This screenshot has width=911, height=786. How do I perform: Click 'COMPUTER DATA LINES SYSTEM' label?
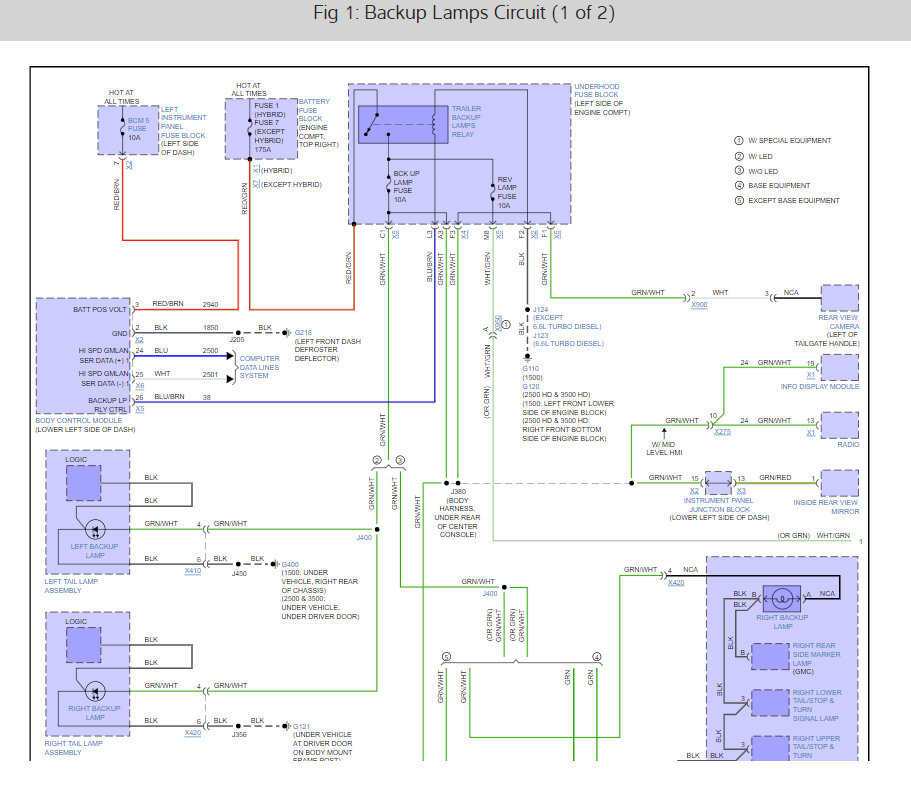259,367
